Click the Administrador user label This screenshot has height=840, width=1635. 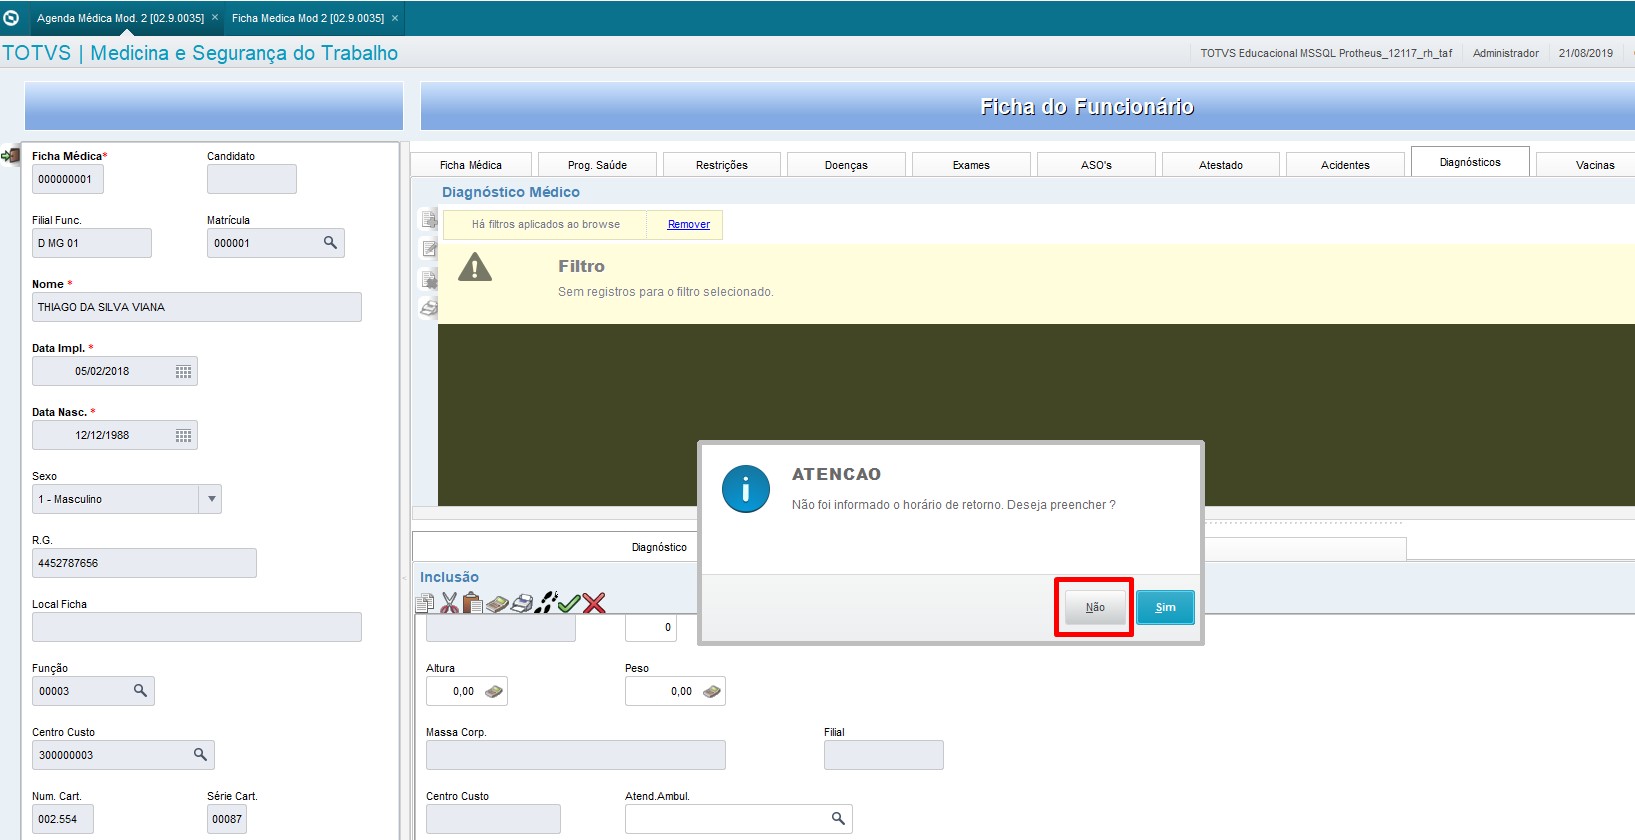point(1505,53)
